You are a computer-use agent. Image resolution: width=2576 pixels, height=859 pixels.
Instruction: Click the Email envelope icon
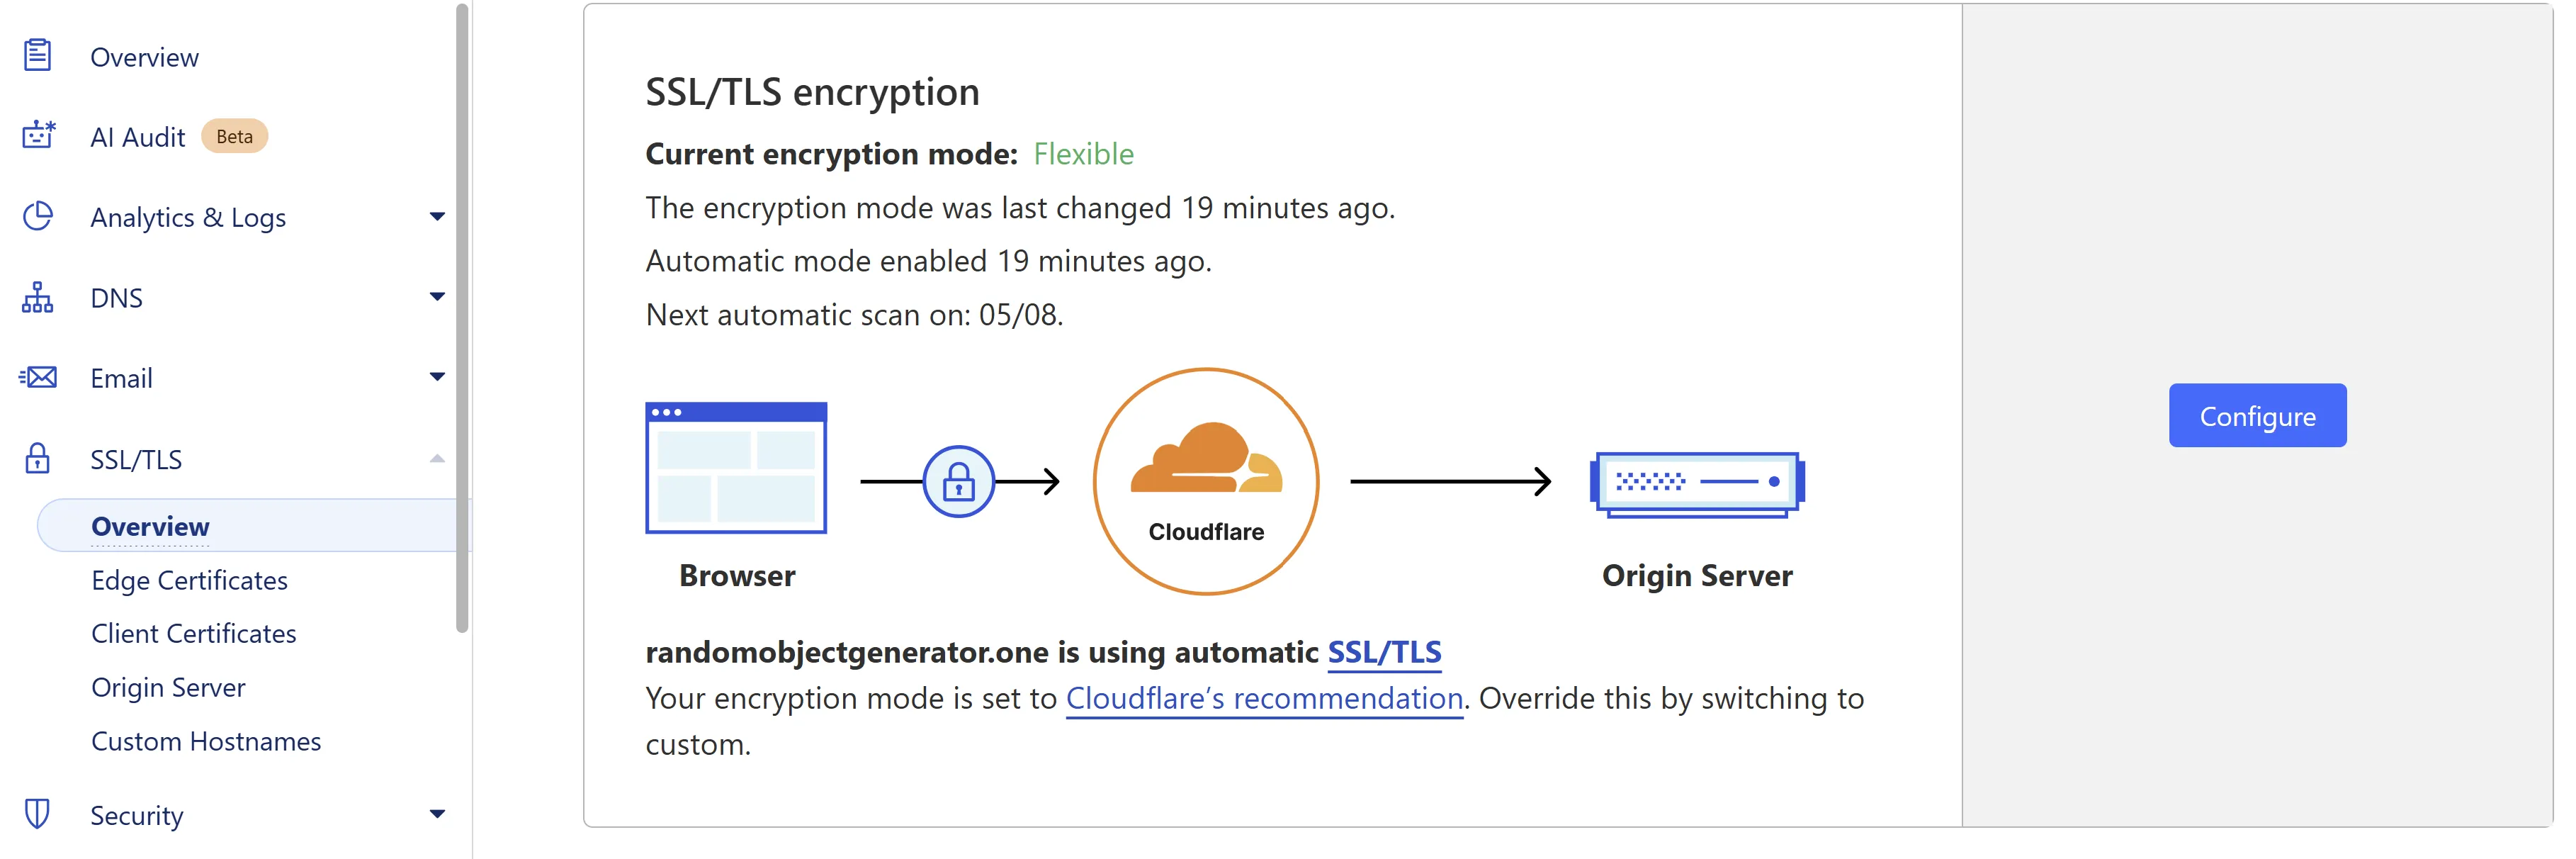[x=38, y=377]
